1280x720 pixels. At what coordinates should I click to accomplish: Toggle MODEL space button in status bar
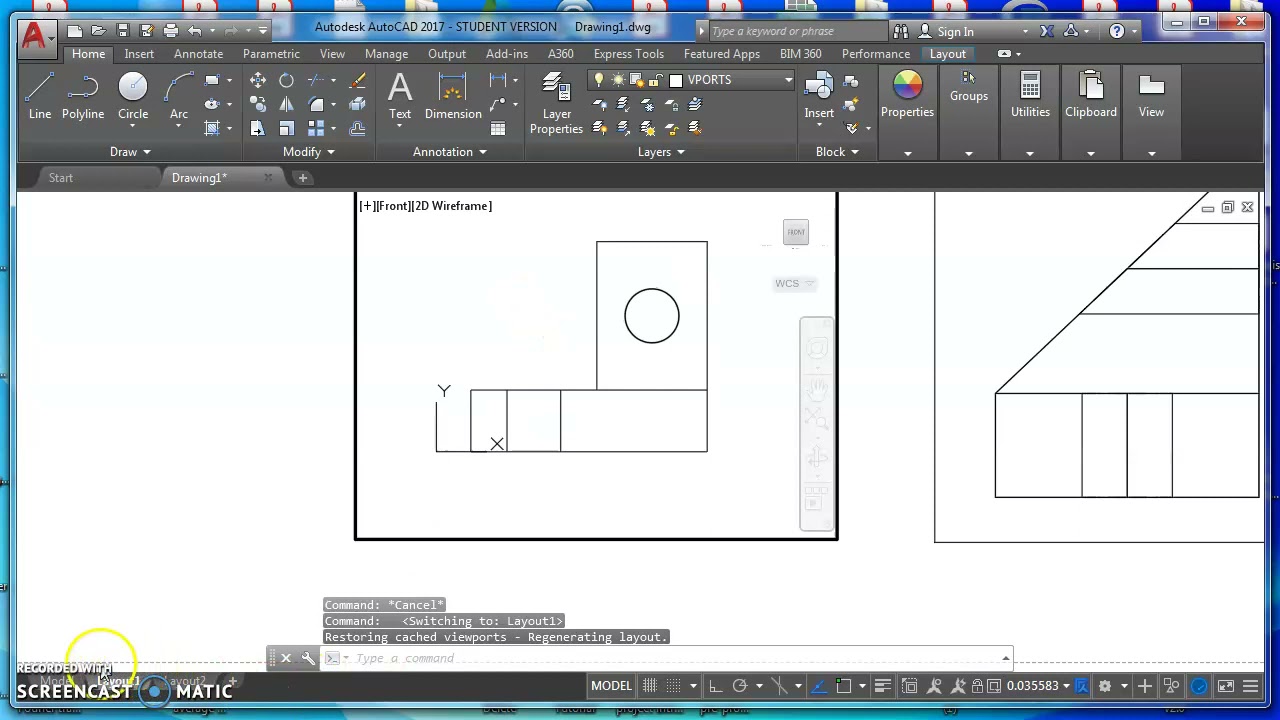pyautogui.click(x=611, y=686)
